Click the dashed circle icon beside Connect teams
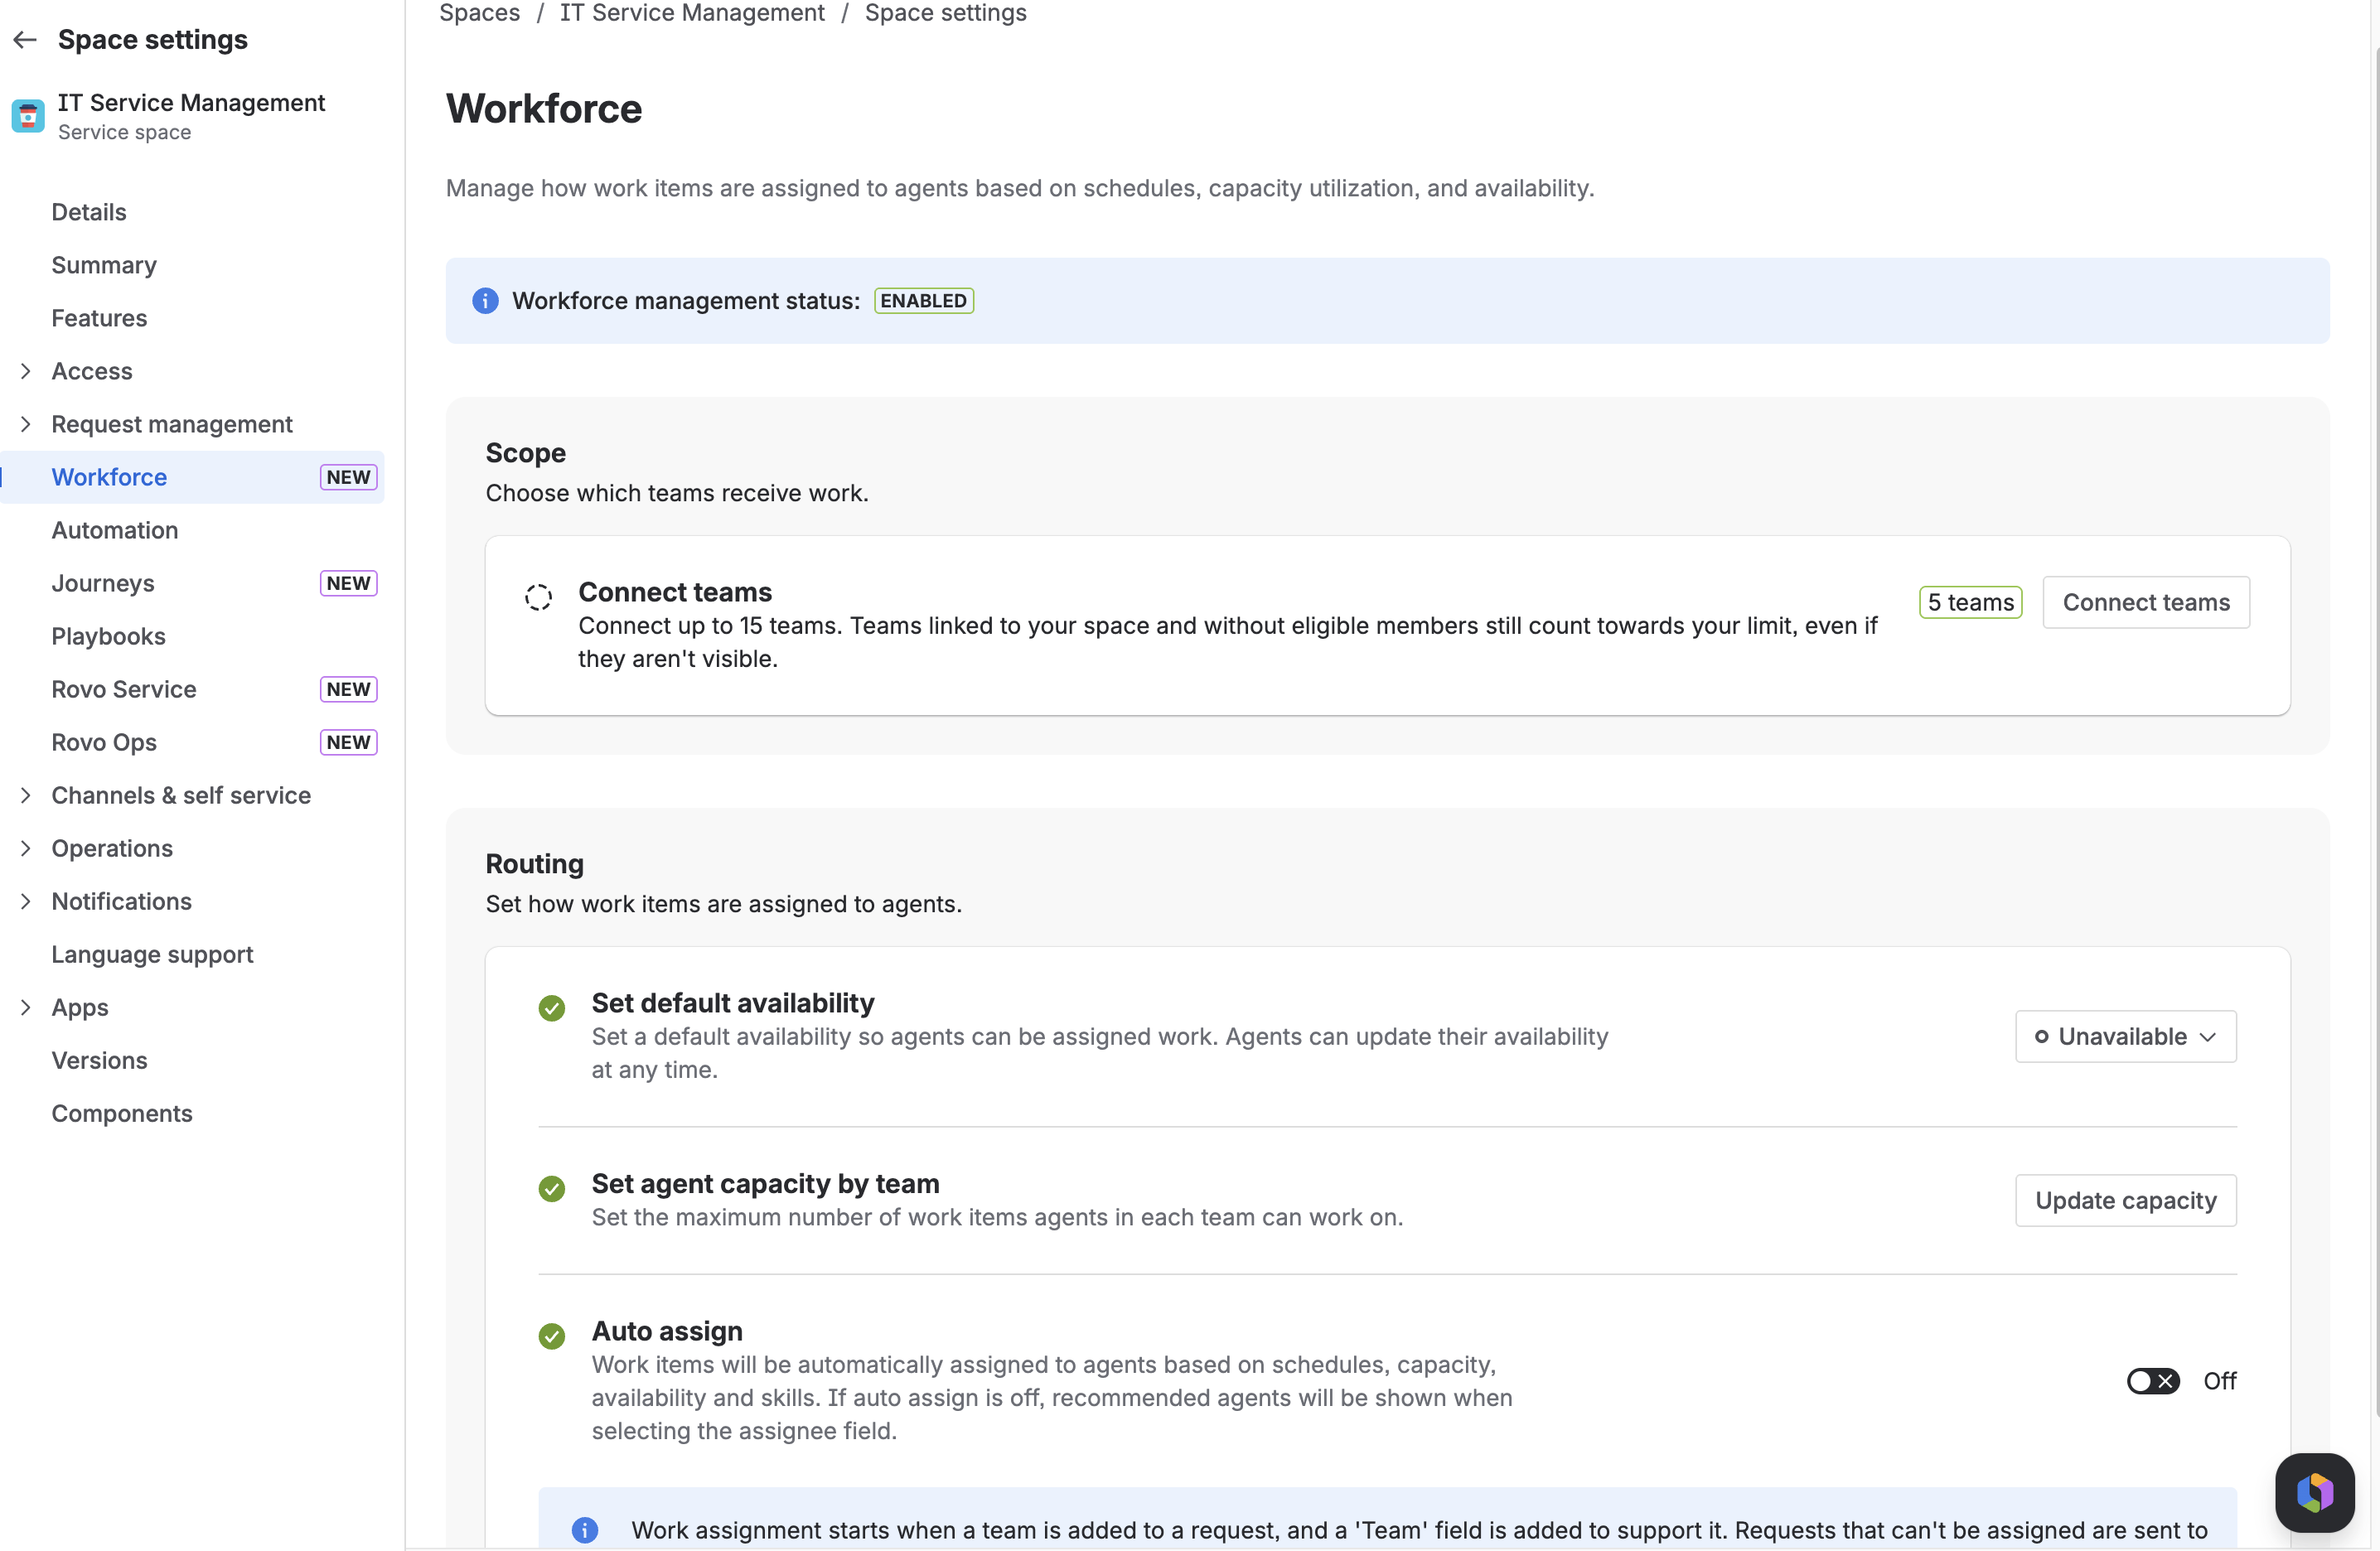This screenshot has height=1551, width=2380. click(538, 597)
